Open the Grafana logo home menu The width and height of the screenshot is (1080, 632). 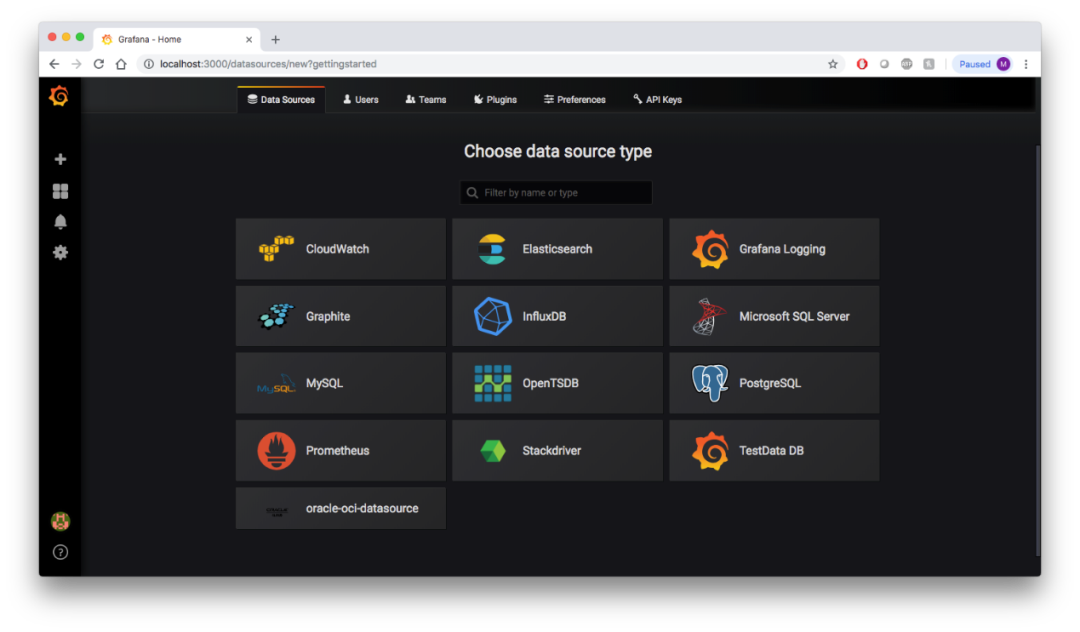[x=59, y=96]
